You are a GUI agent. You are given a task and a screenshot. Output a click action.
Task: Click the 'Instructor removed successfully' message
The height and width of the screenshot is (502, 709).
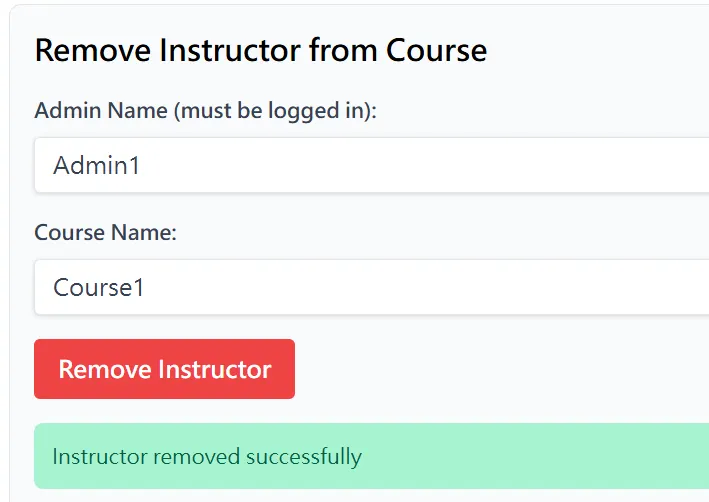(206, 457)
